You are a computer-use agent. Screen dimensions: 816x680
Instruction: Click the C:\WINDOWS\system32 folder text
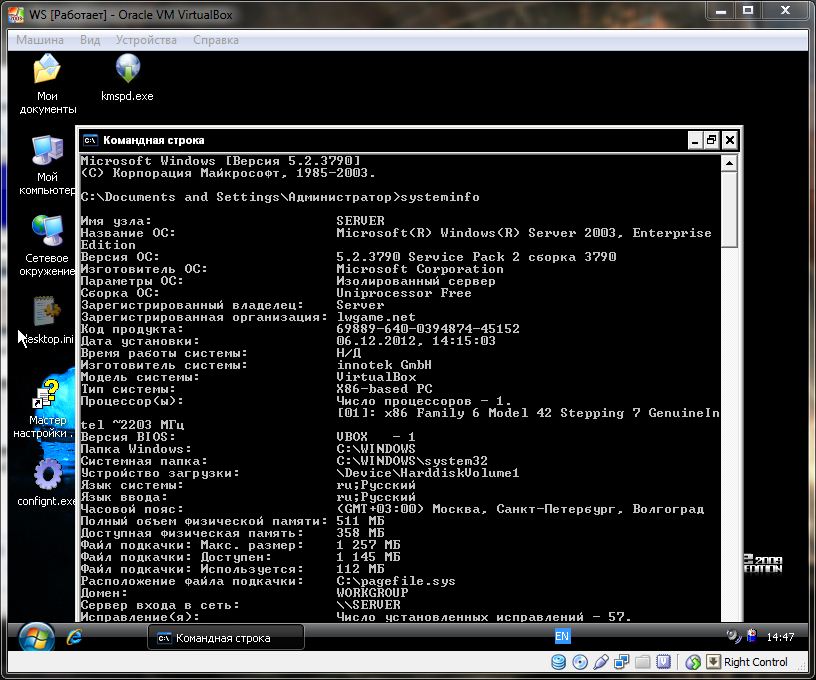(412, 461)
